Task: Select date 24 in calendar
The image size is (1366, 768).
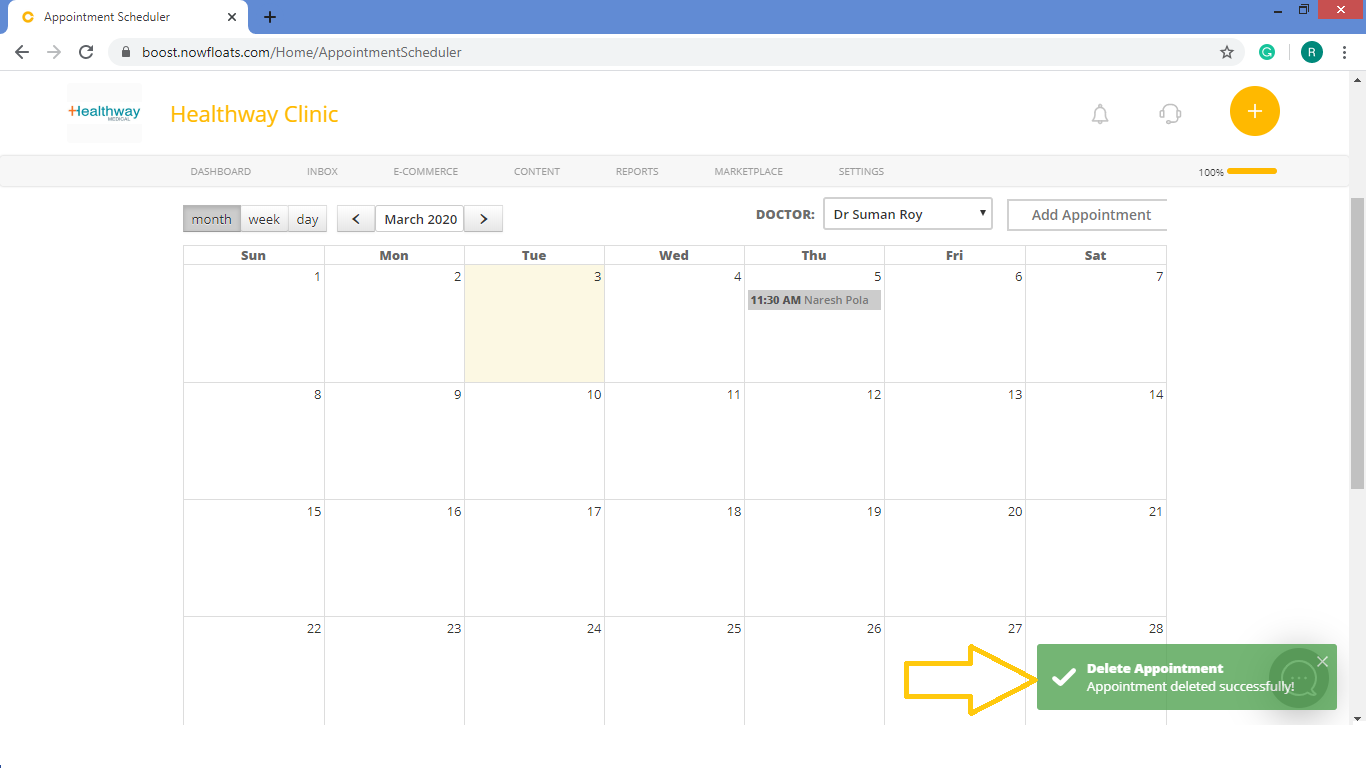Action: click(x=594, y=629)
